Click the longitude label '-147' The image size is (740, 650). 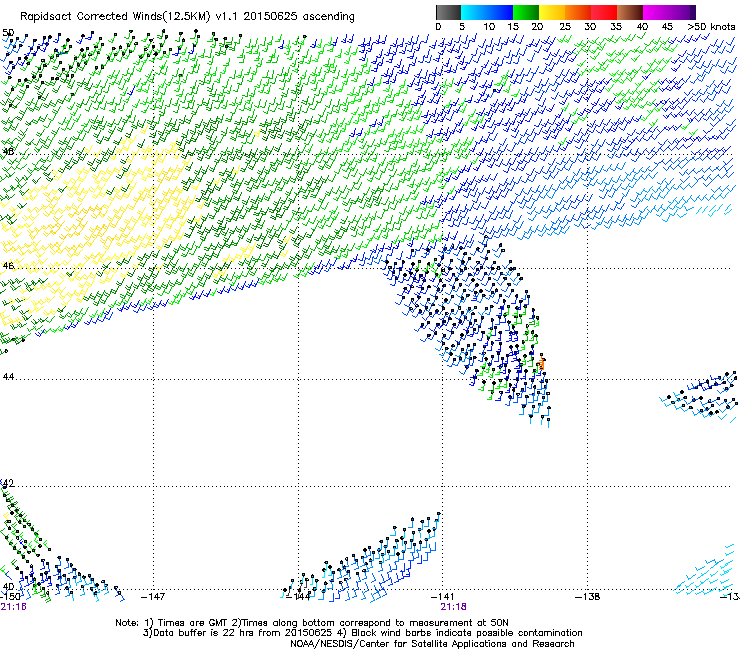153,597
